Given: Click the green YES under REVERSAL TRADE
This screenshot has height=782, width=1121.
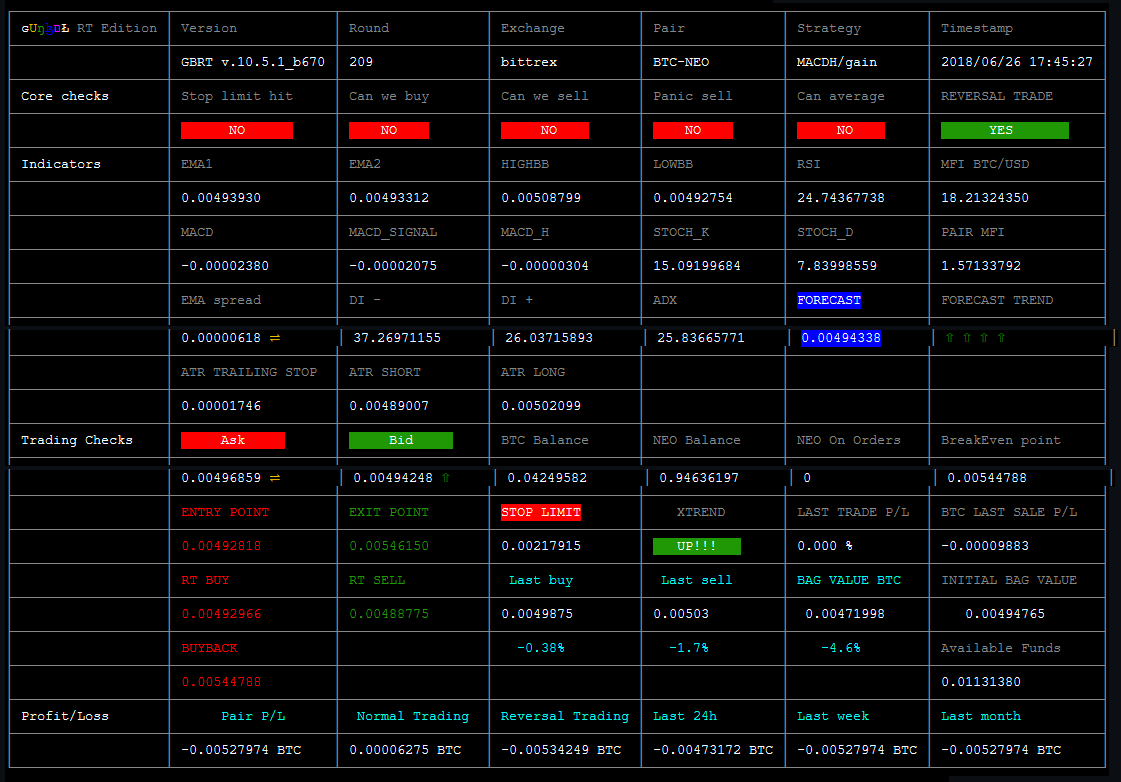Looking at the screenshot, I should point(1004,130).
